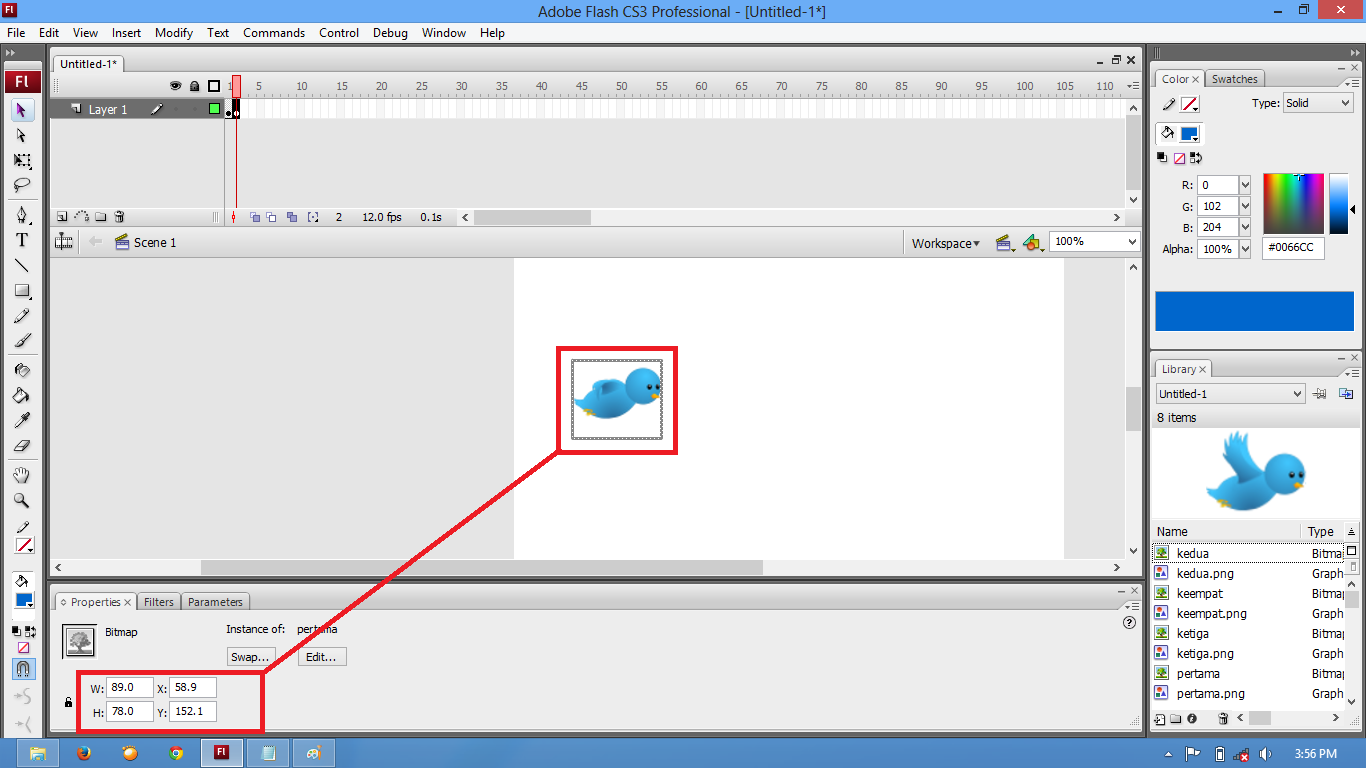Click the Properties panel help icon

(x=1130, y=622)
